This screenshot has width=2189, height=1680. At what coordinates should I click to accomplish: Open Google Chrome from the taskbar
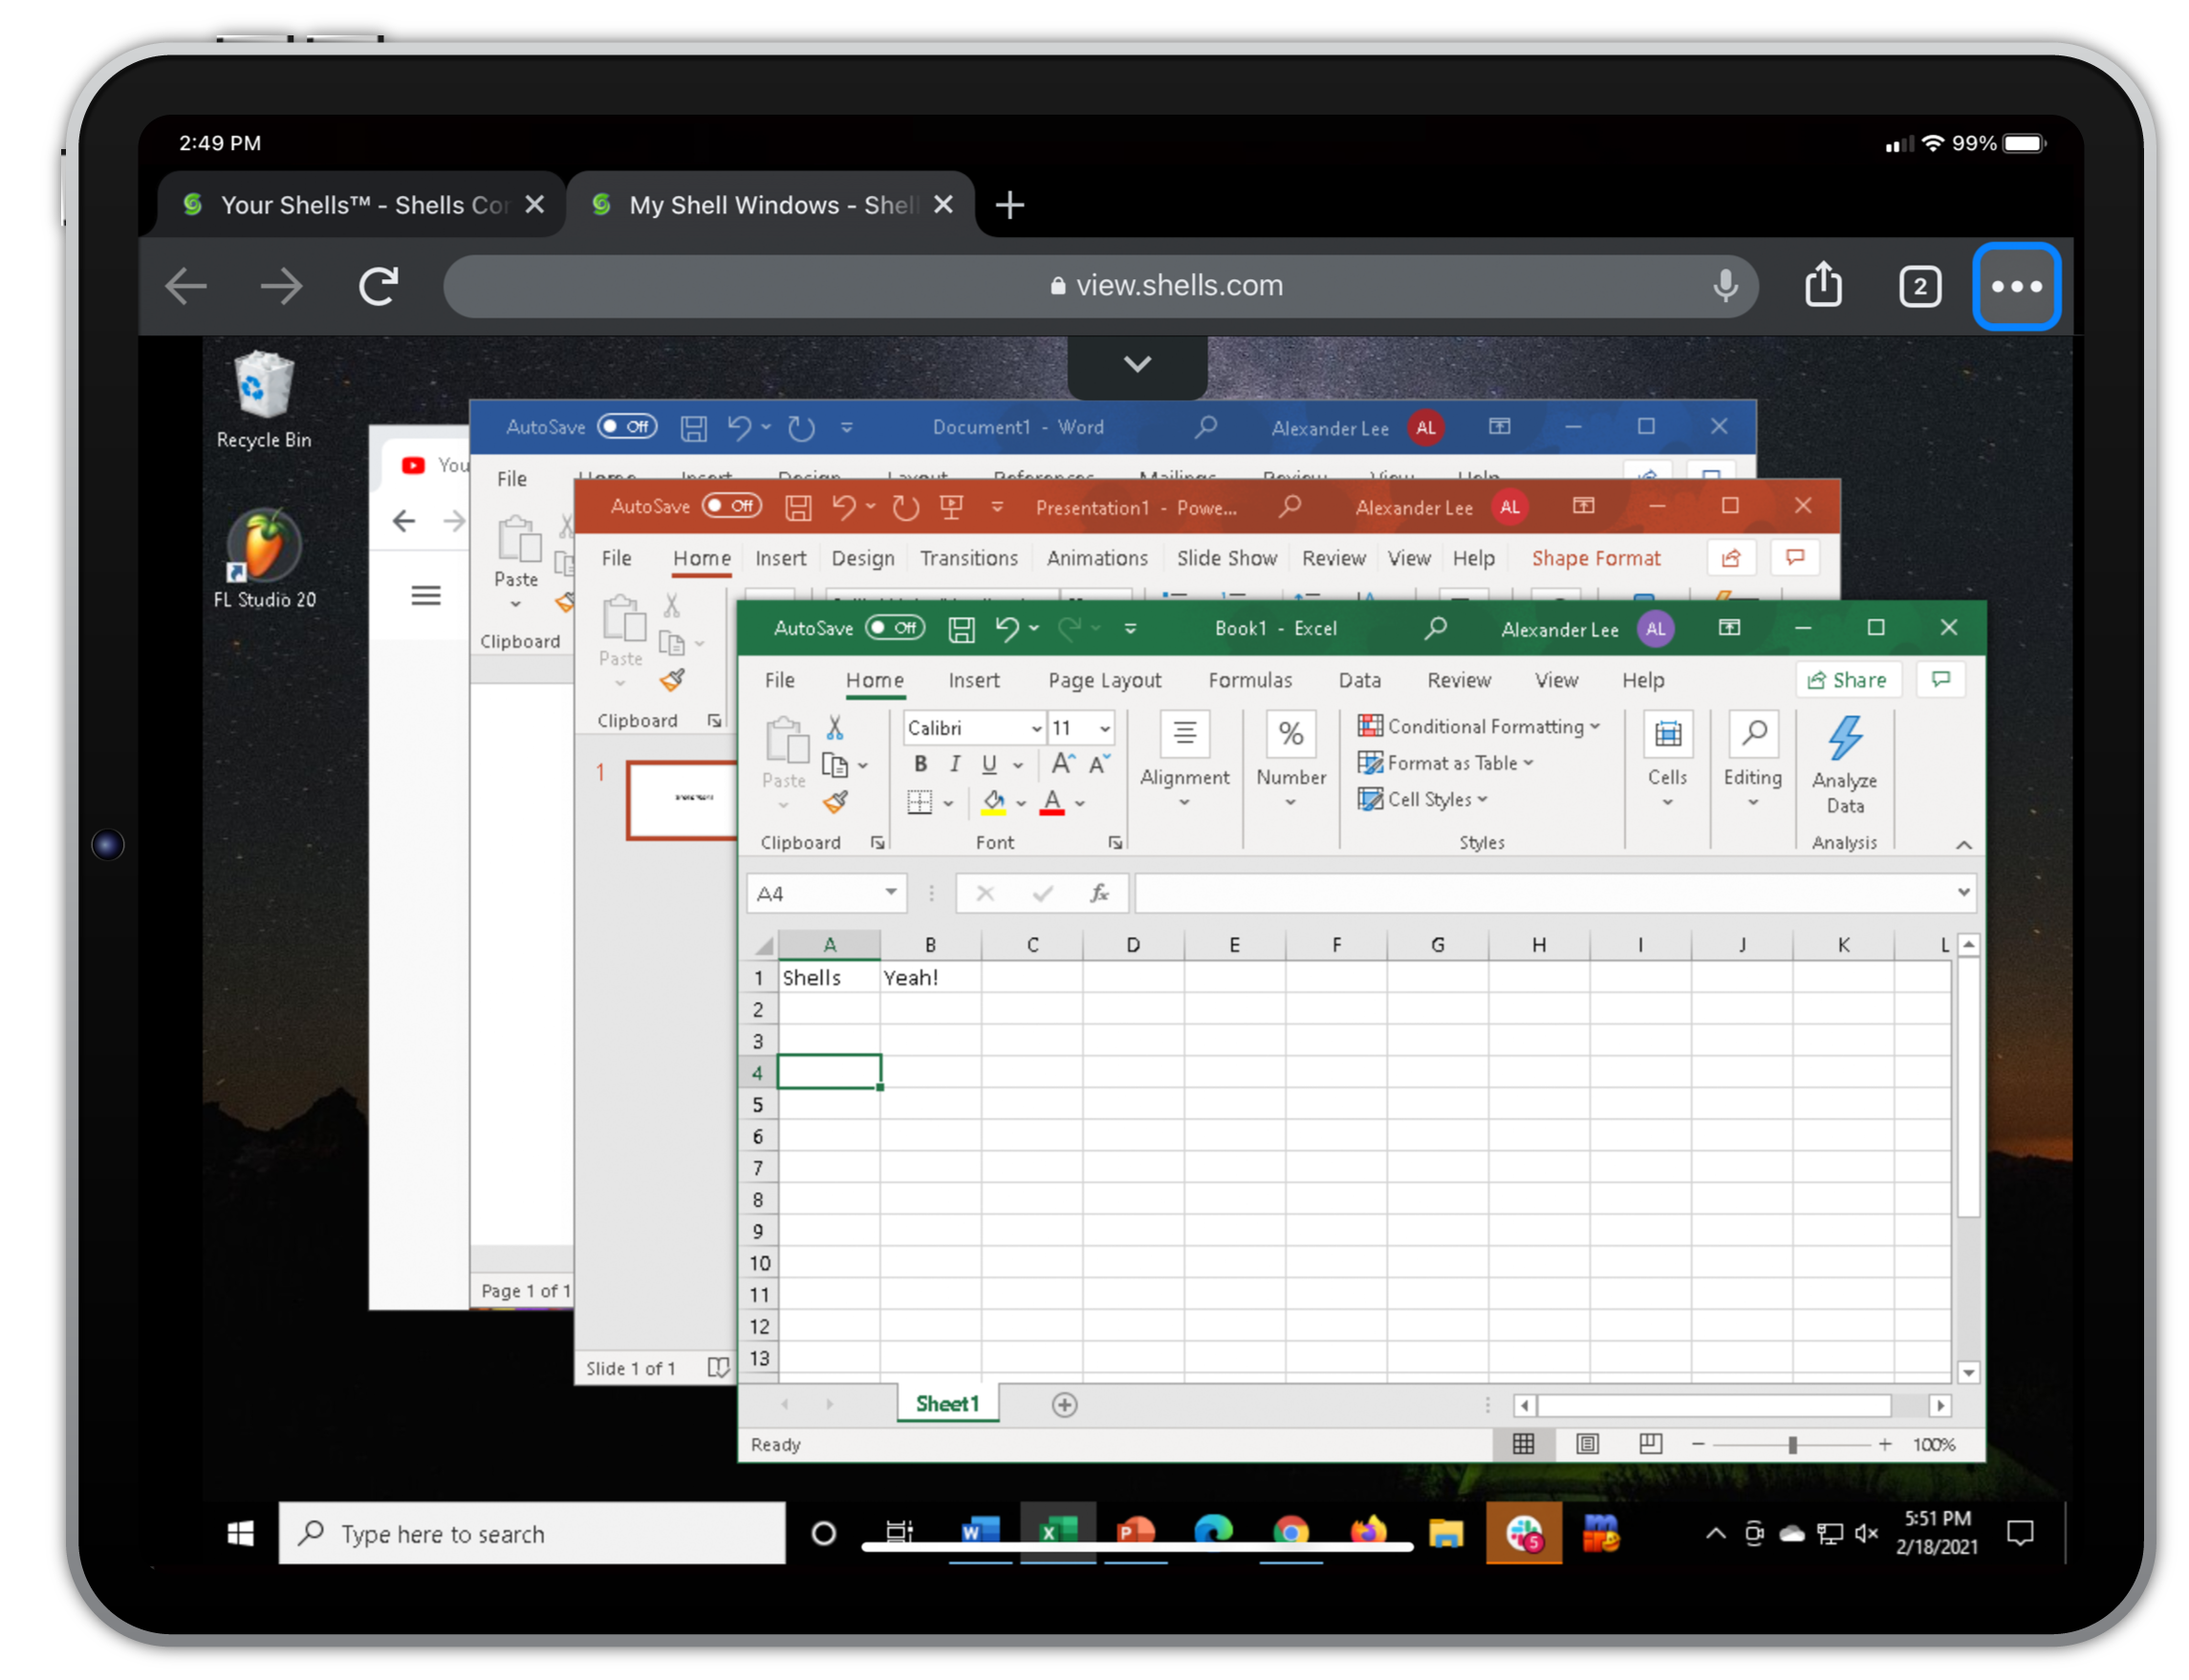tap(1290, 1533)
